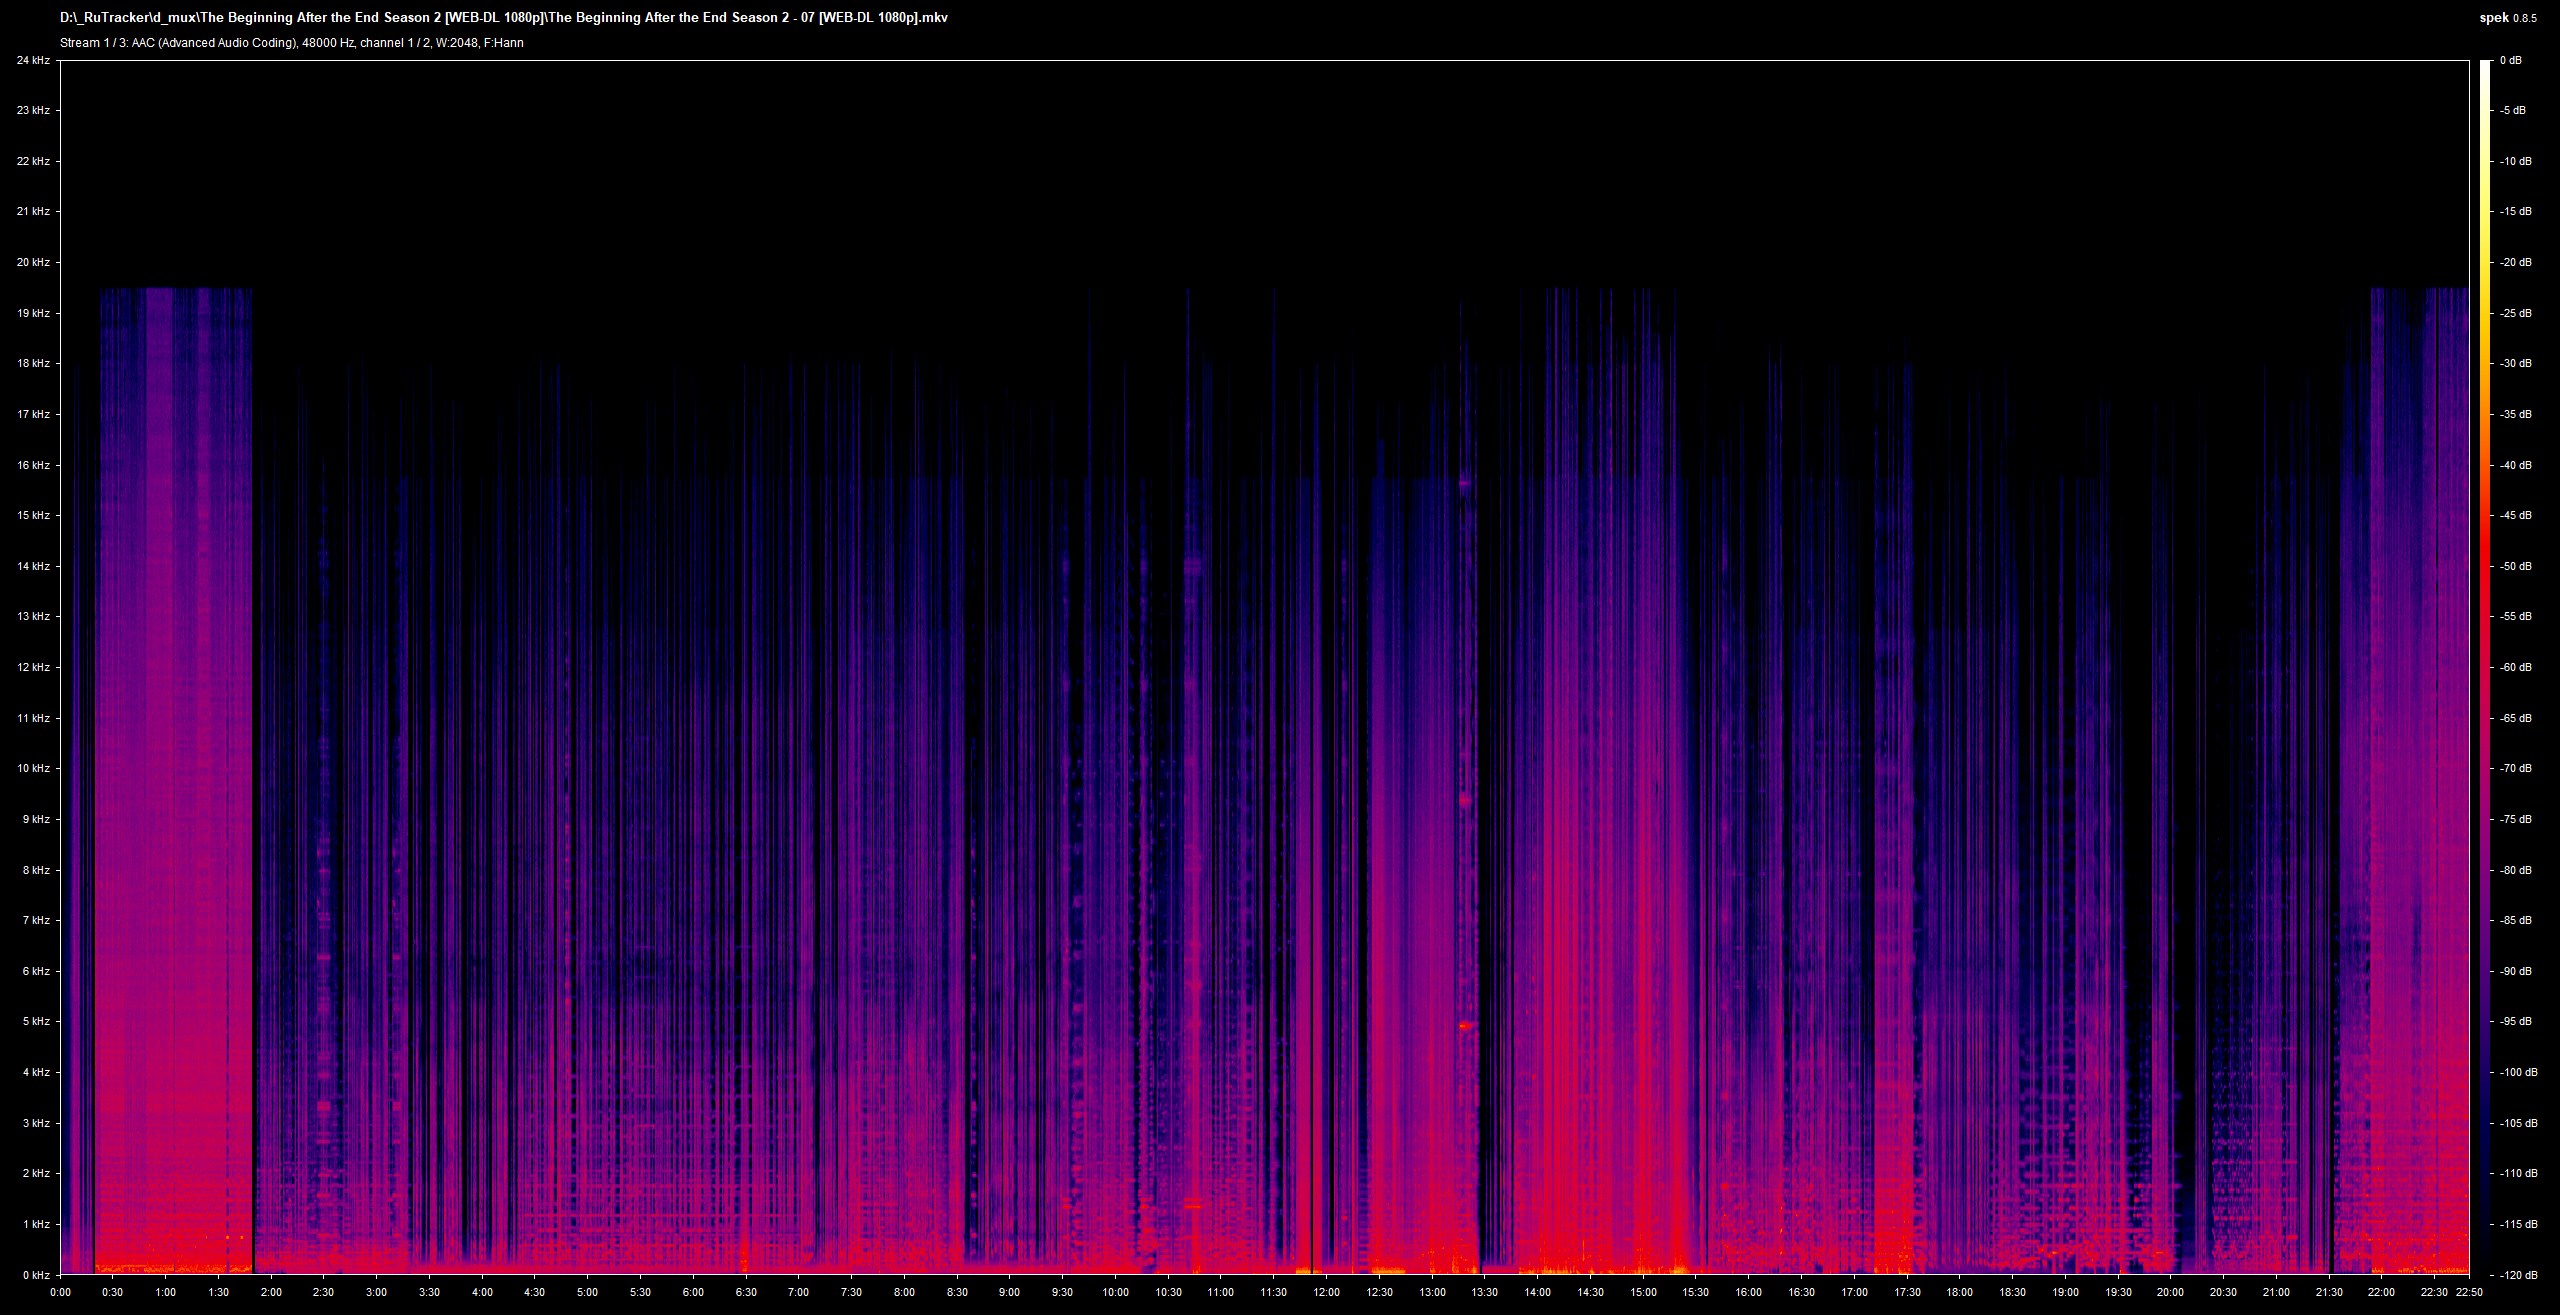Click the -80 dB scale label

point(2515,870)
